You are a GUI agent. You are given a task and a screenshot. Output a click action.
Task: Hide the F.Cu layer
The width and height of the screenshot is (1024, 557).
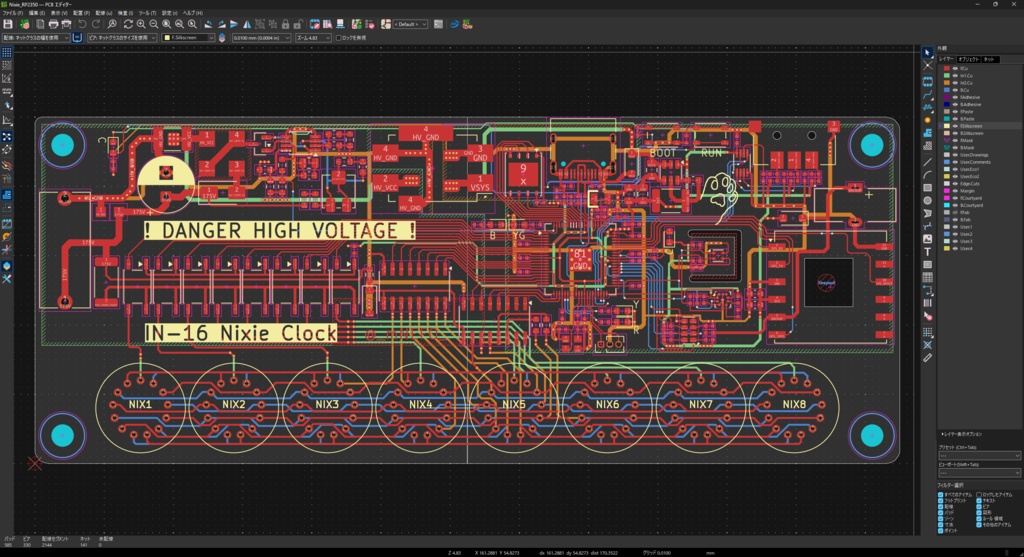[x=955, y=69]
